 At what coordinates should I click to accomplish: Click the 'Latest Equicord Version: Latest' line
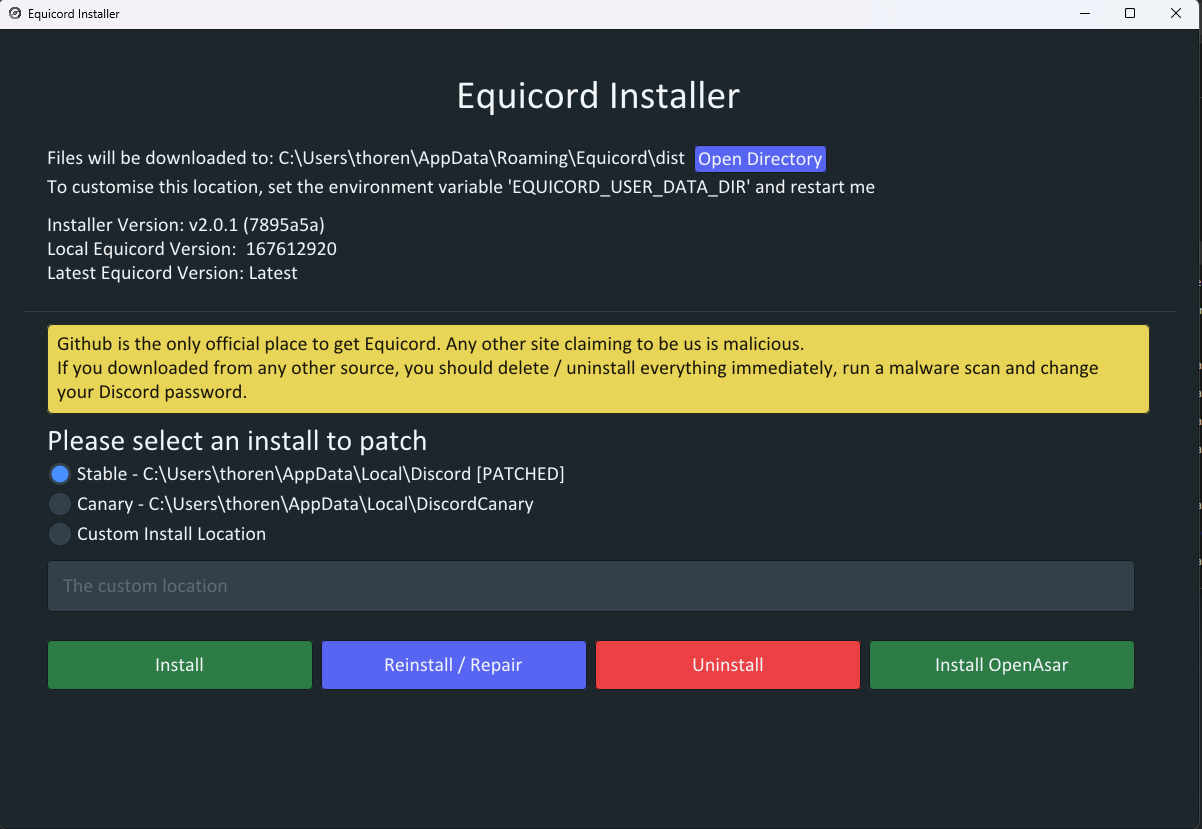172,272
